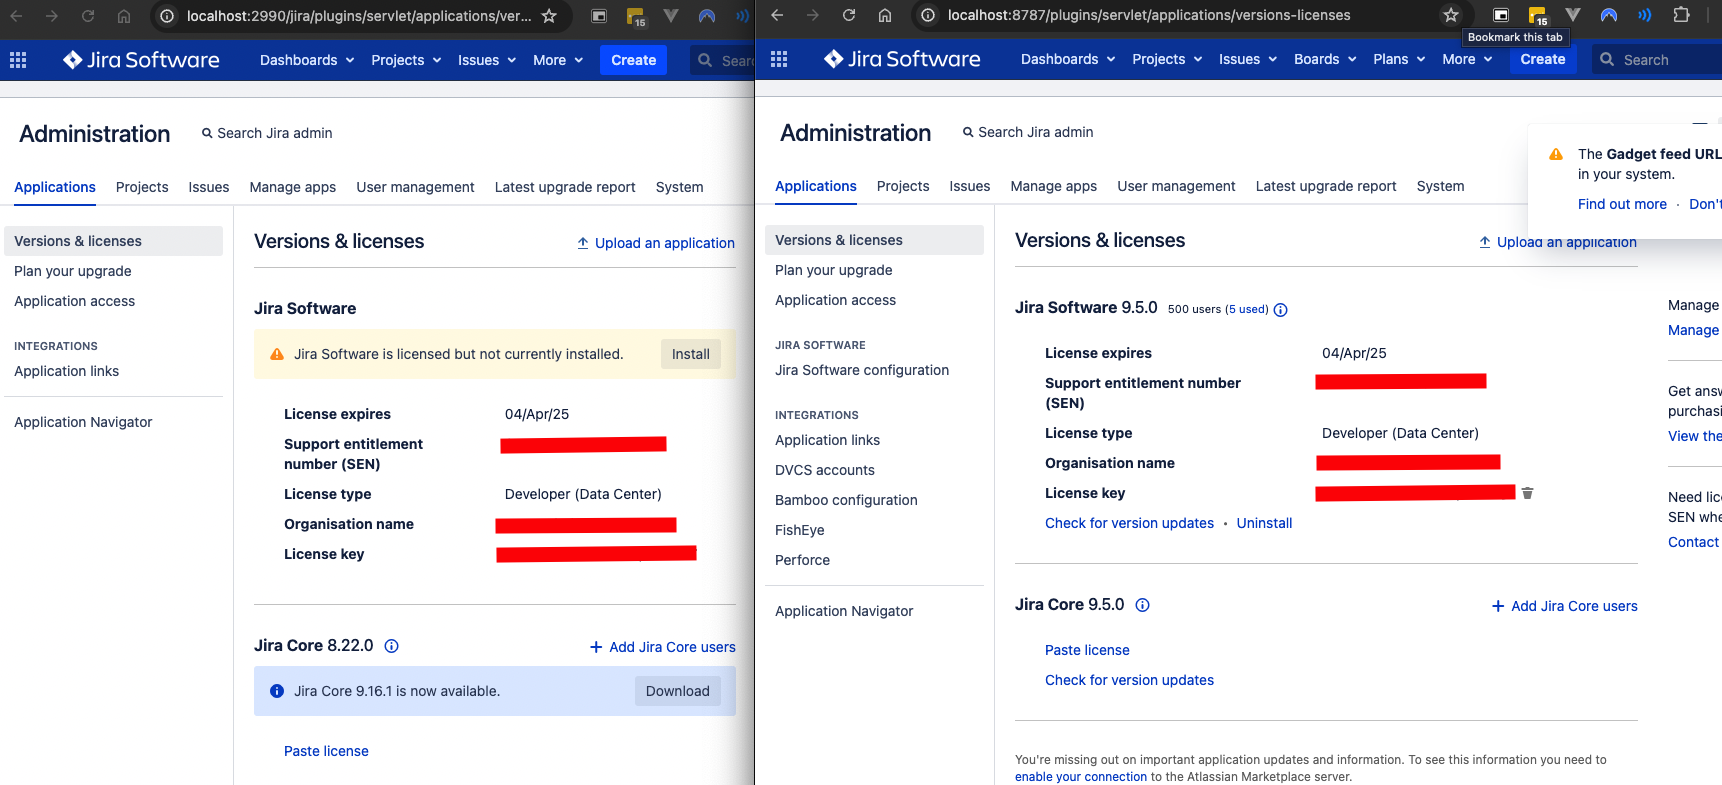The width and height of the screenshot is (1722, 785).
Task: Select DVCS accounts in sidebar
Action: pos(825,470)
